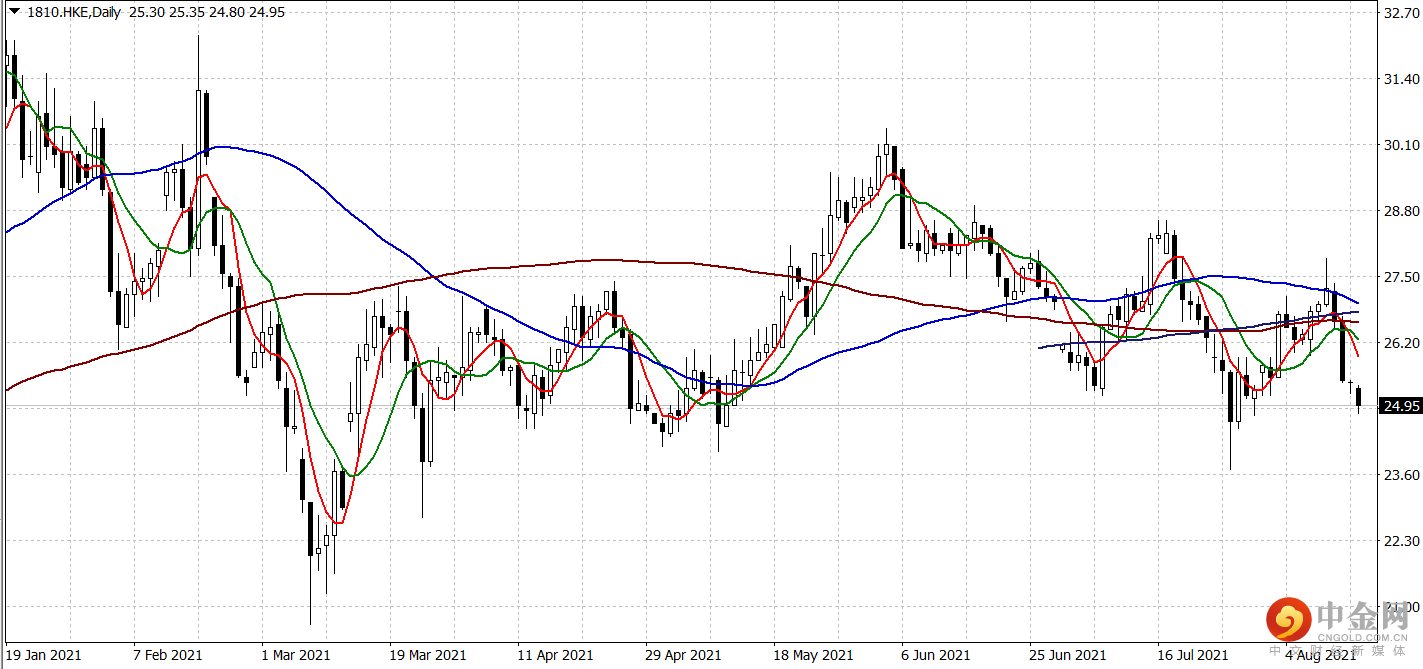
Task: Click the 27.50 price axis label
Action: pyautogui.click(x=1400, y=277)
